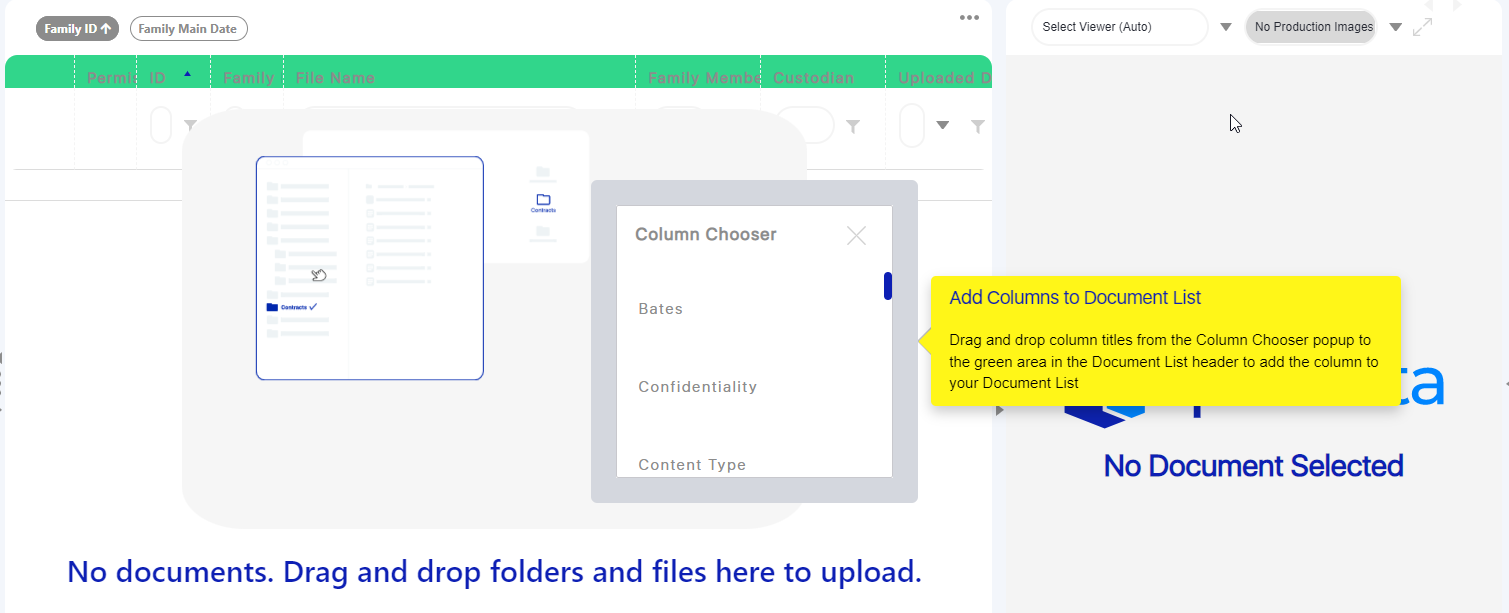
Task: Open the Uploaded Date filter dropdown caret
Action: (943, 124)
